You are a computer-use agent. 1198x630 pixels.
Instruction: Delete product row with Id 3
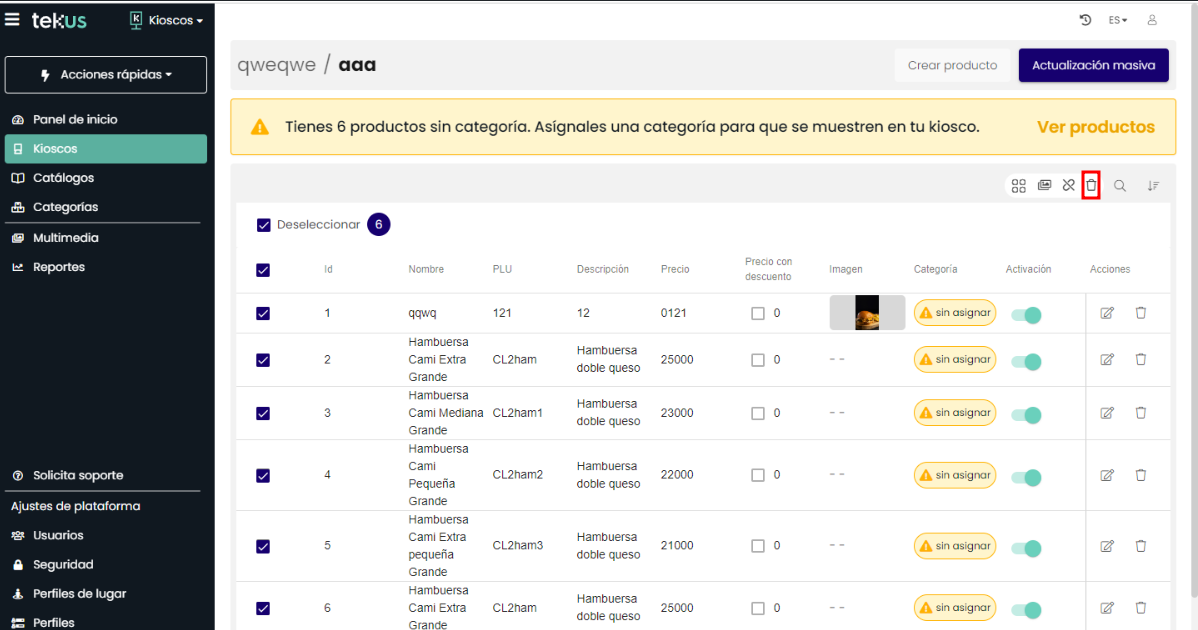1140,412
